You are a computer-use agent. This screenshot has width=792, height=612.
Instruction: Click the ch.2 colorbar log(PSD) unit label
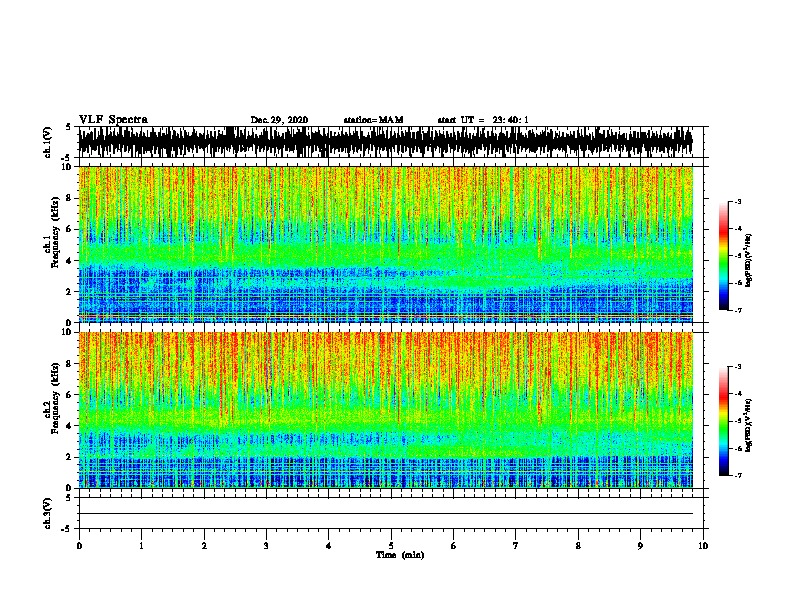pyautogui.click(x=748, y=425)
